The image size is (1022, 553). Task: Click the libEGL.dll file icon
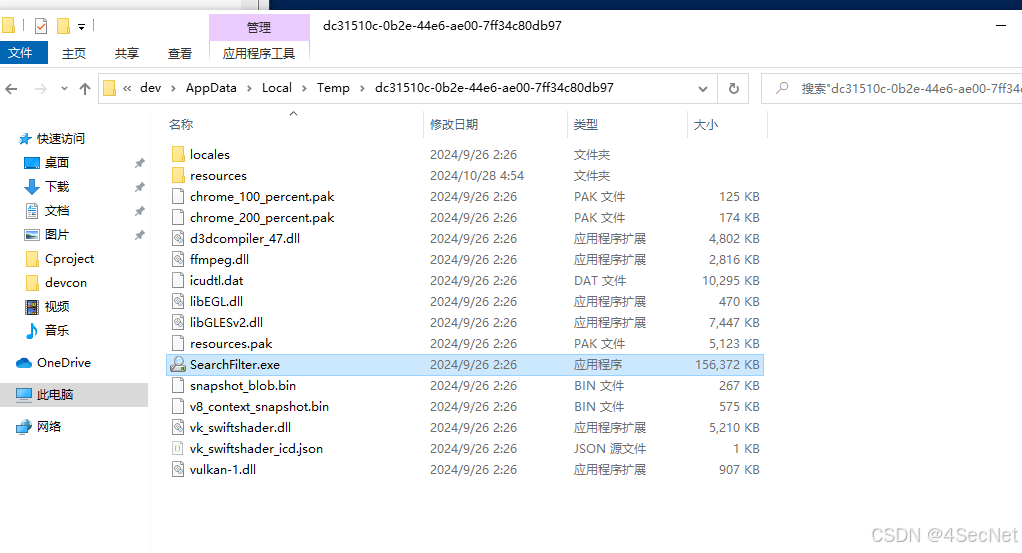178,301
